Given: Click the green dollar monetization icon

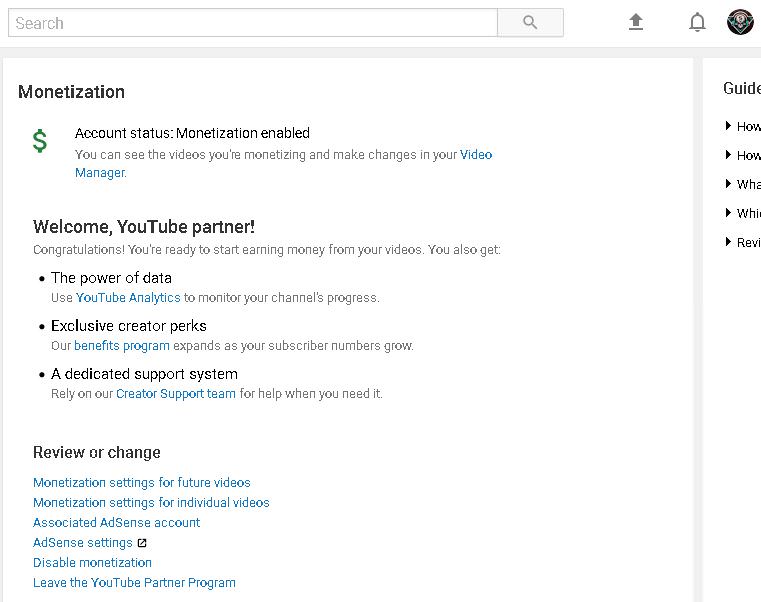Looking at the screenshot, I should tap(40, 141).
